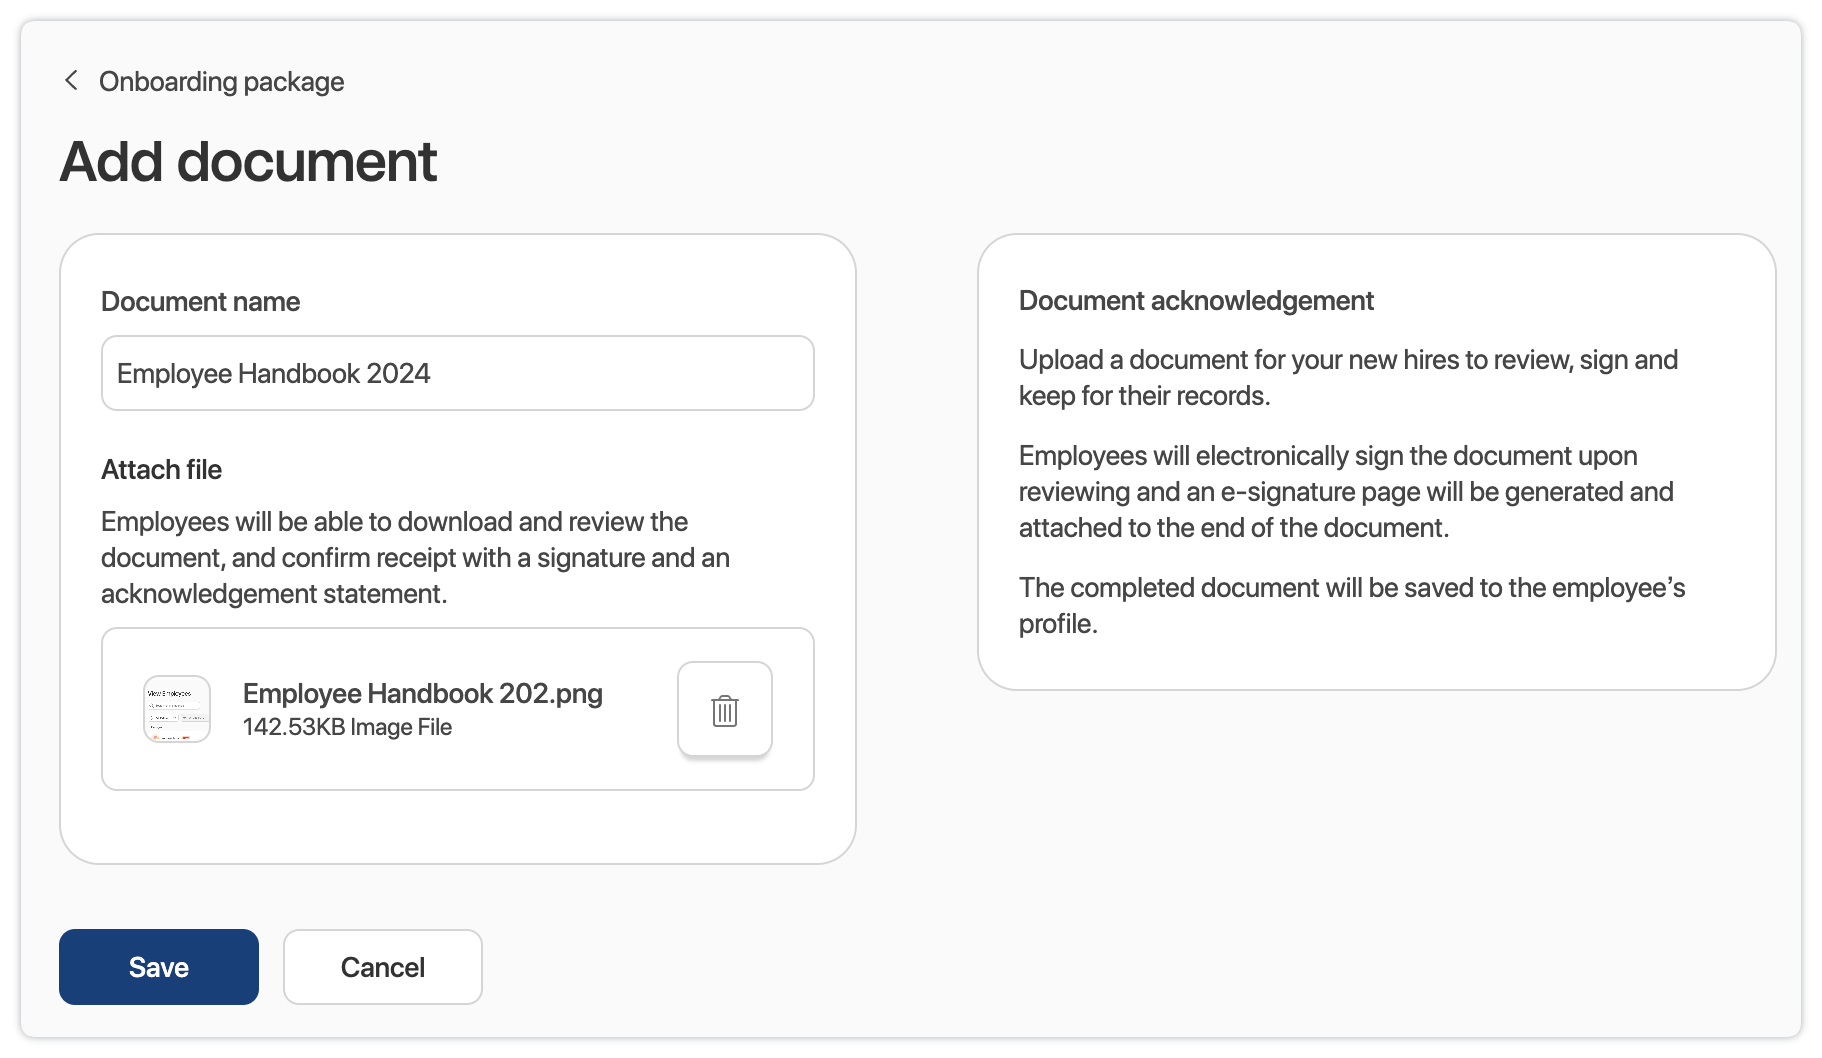Click the Save button

click(x=158, y=966)
